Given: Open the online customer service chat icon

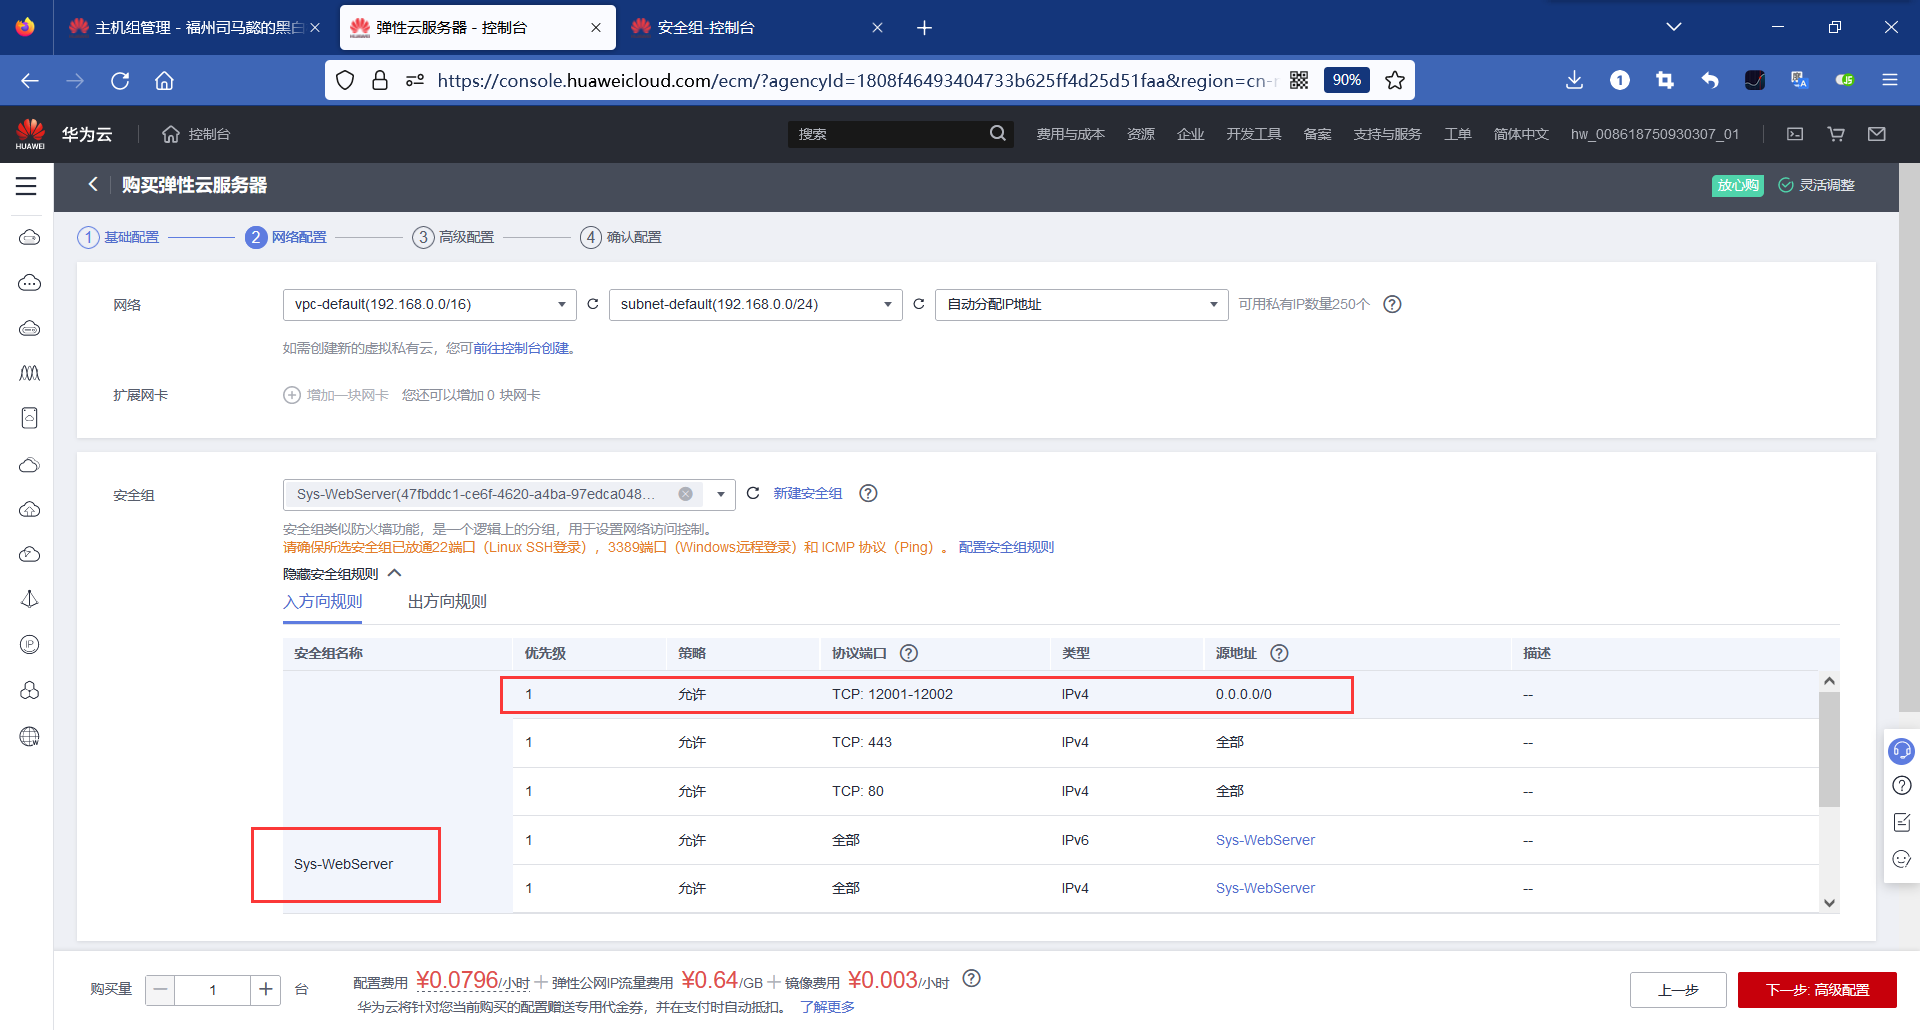Looking at the screenshot, I should (x=1901, y=750).
